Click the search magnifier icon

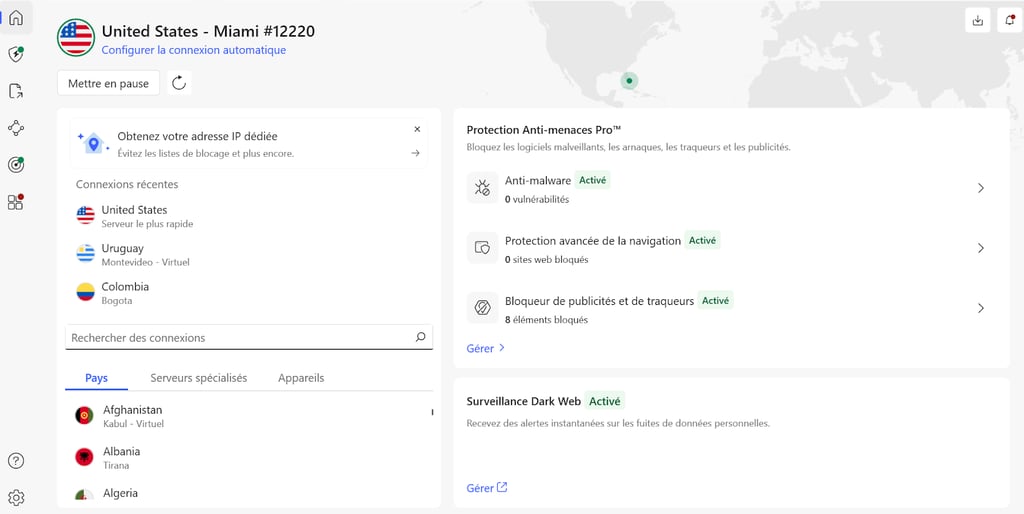click(x=420, y=337)
